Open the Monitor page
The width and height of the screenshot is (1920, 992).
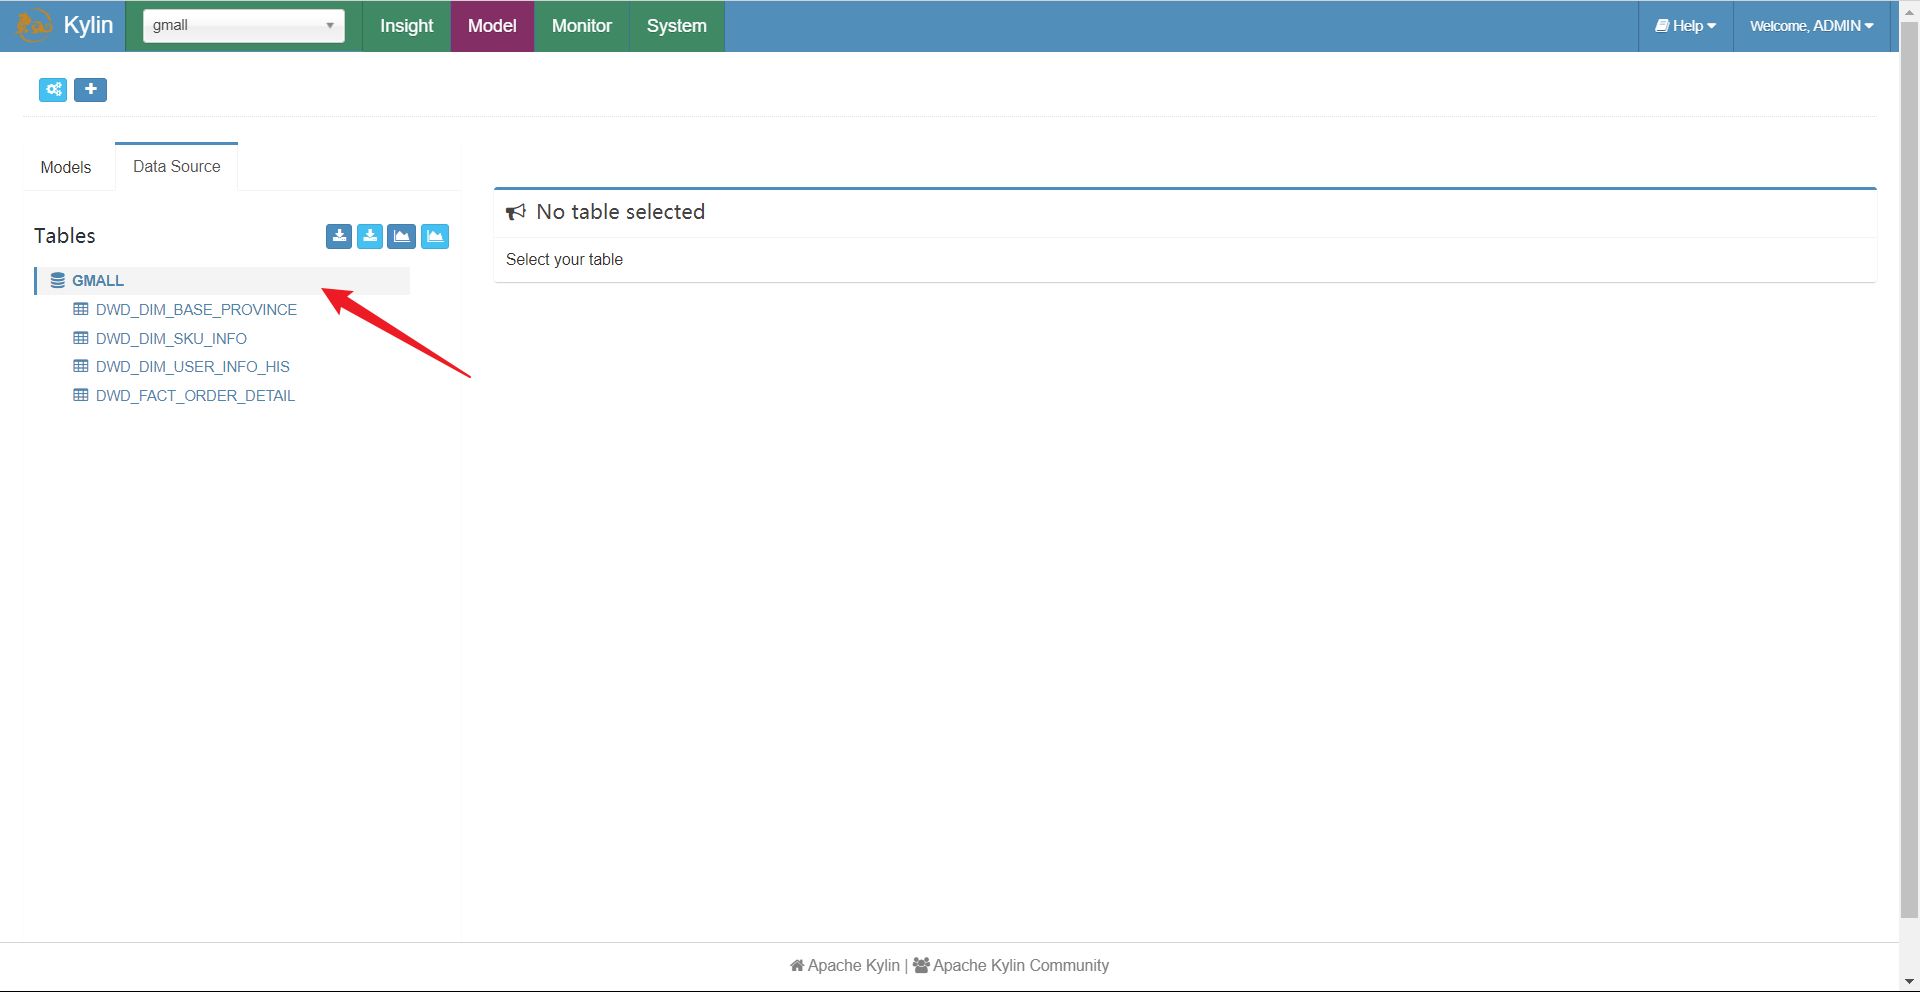tap(581, 26)
